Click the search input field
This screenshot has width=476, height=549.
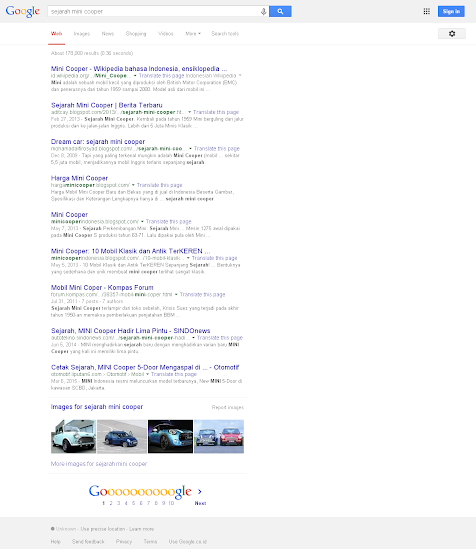[154, 12]
